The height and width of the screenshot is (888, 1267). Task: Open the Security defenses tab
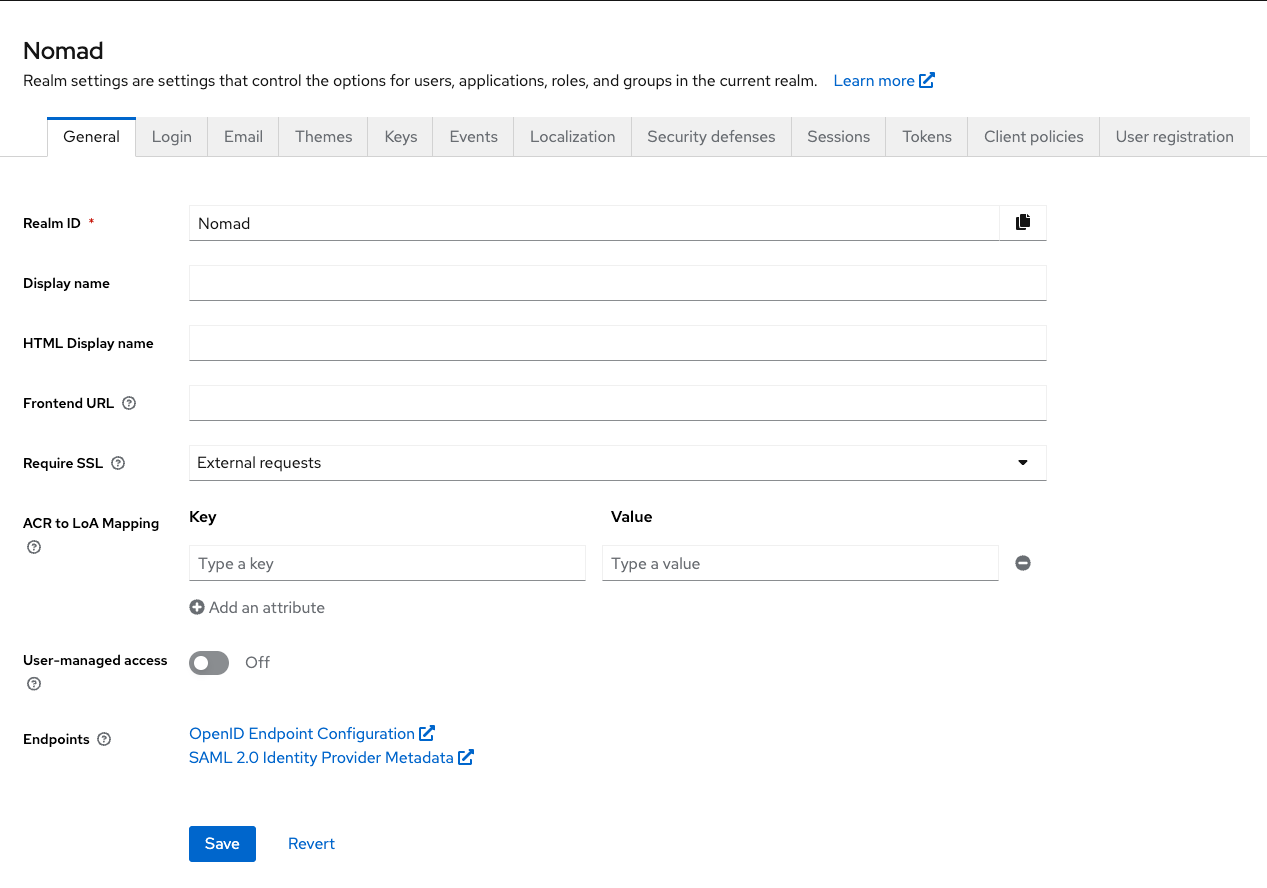pyautogui.click(x=710, y=137)
